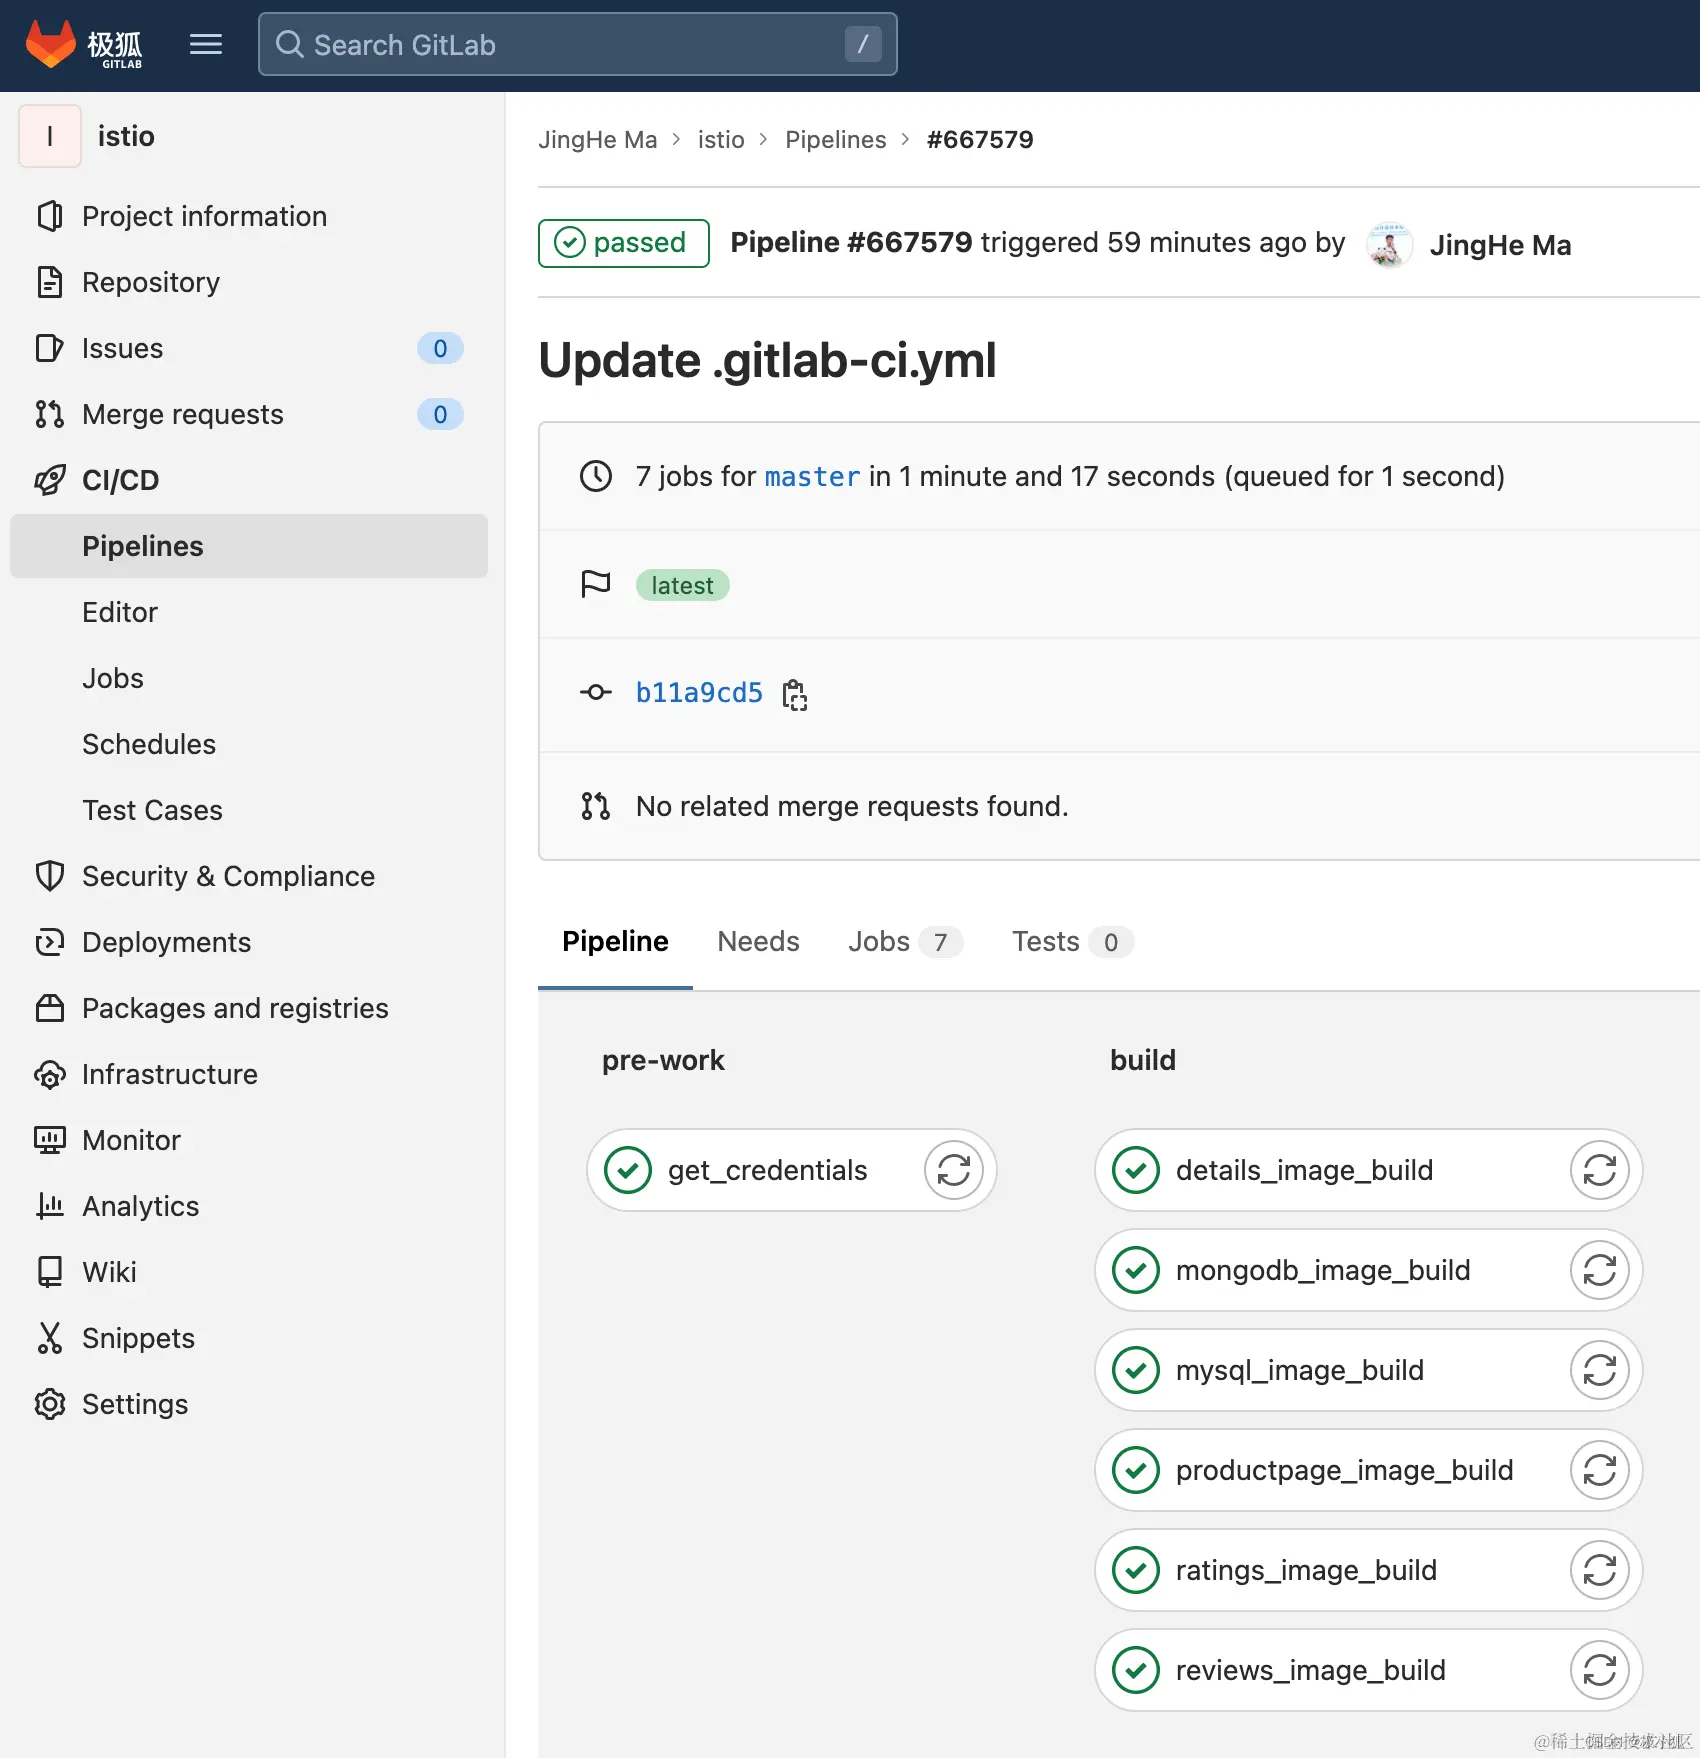This screenshot has height=1758, width=1700.
Task: Retry the mongodb_image_build job
Action: (1600, 1270)
